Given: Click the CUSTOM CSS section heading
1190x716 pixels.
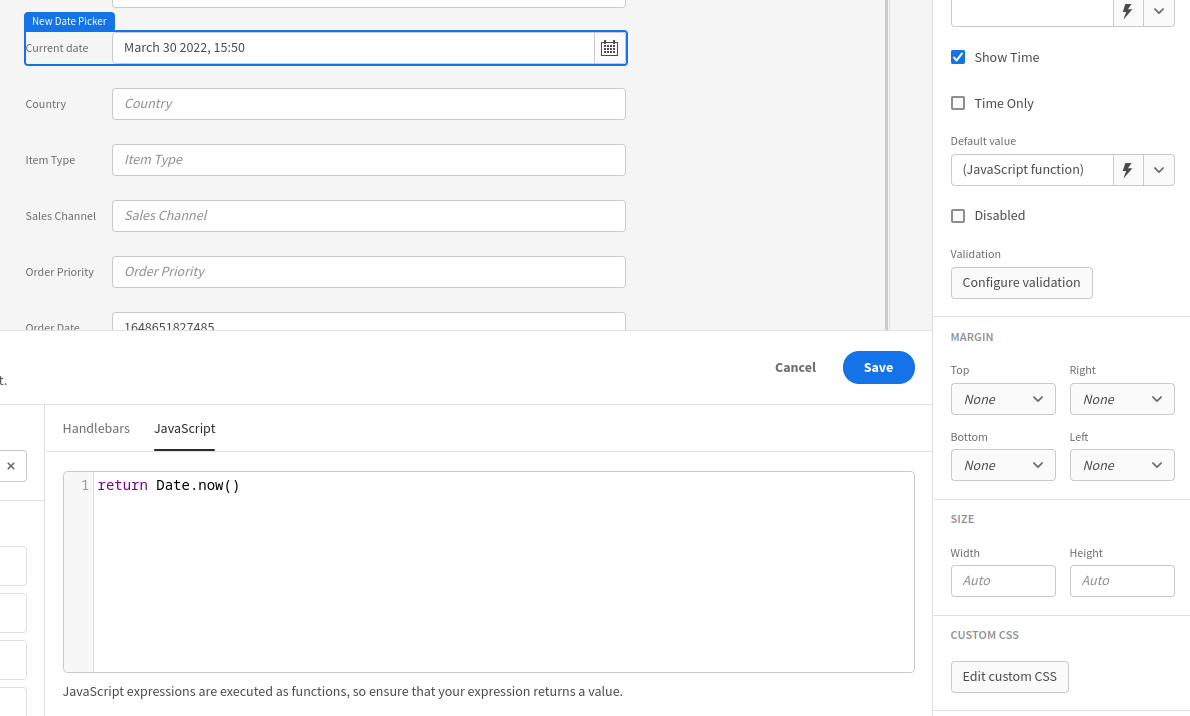Looking at the screenshot, I should pos(984,635).
